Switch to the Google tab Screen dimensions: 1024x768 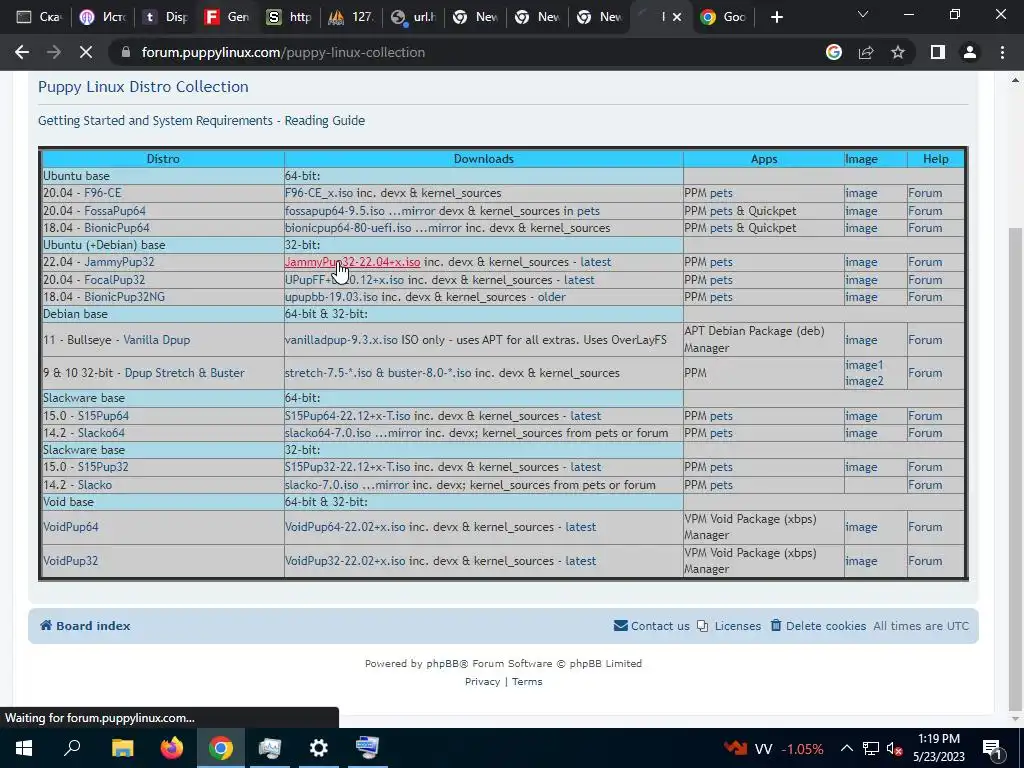[724, 17]
